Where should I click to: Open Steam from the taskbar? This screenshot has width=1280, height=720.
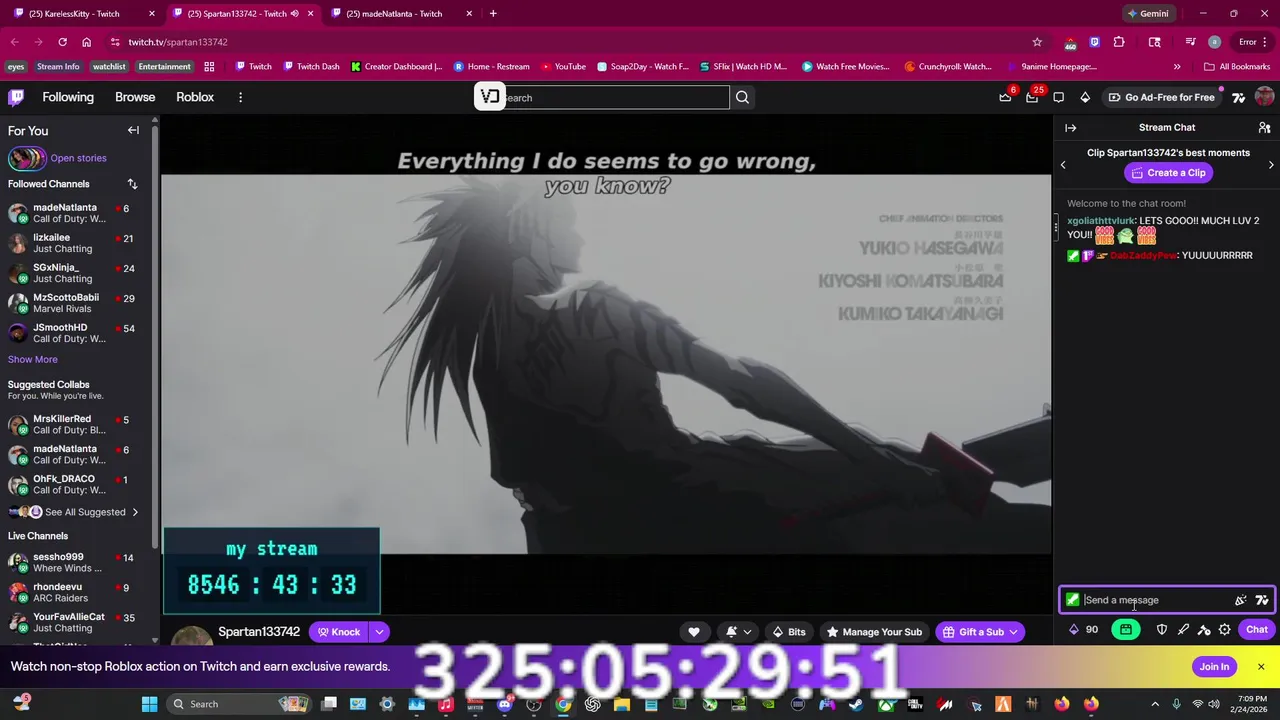coord(855,704)
